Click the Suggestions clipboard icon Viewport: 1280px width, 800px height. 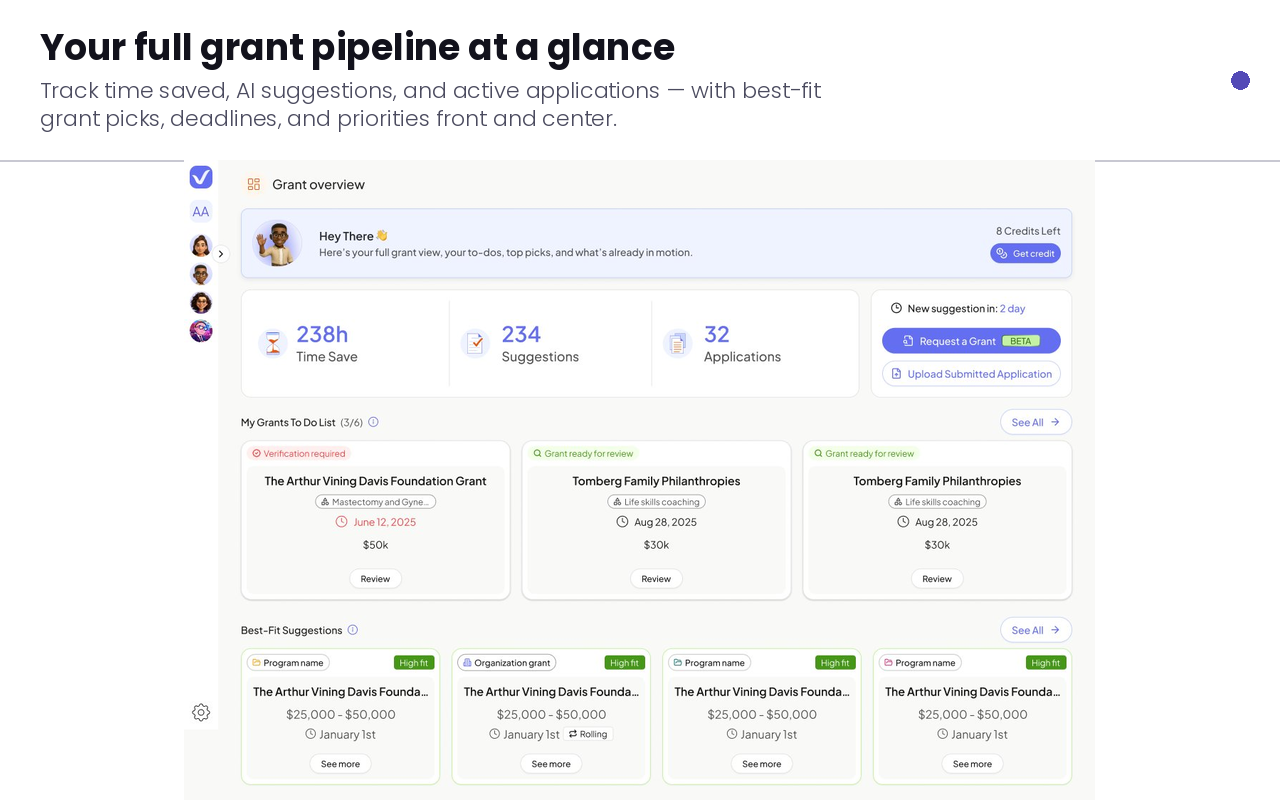coord(475,344)
